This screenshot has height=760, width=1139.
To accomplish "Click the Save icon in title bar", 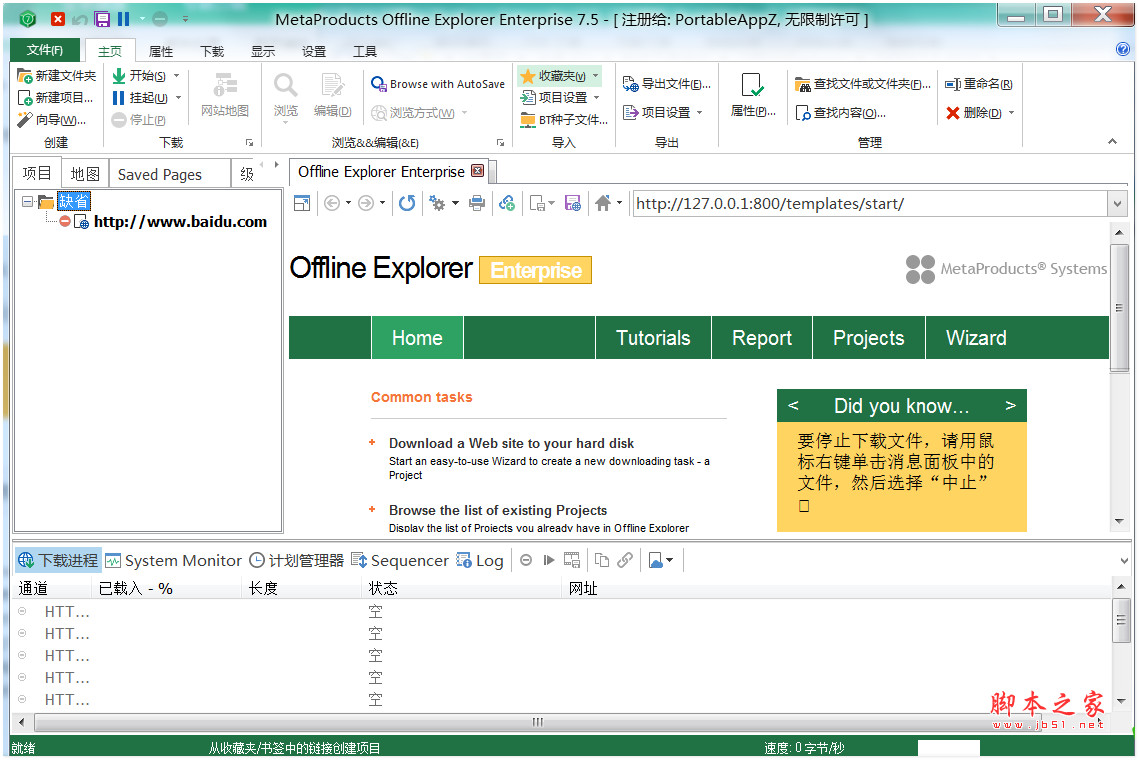I will coord(102,19).
